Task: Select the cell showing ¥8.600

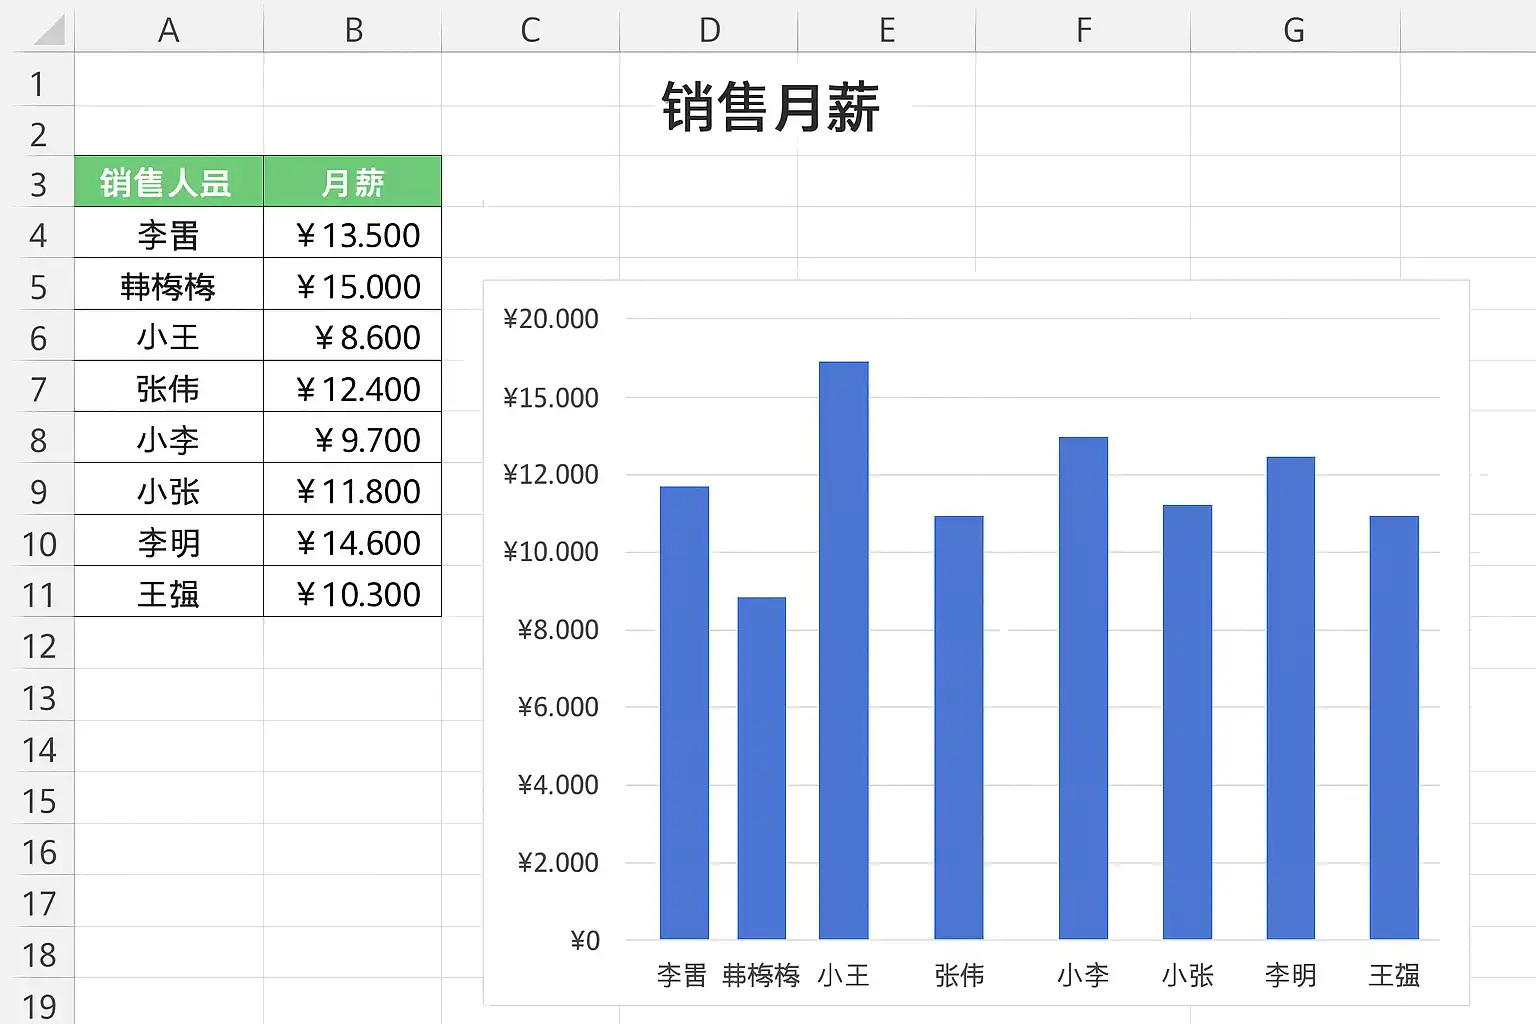Action: pos(353,337)
